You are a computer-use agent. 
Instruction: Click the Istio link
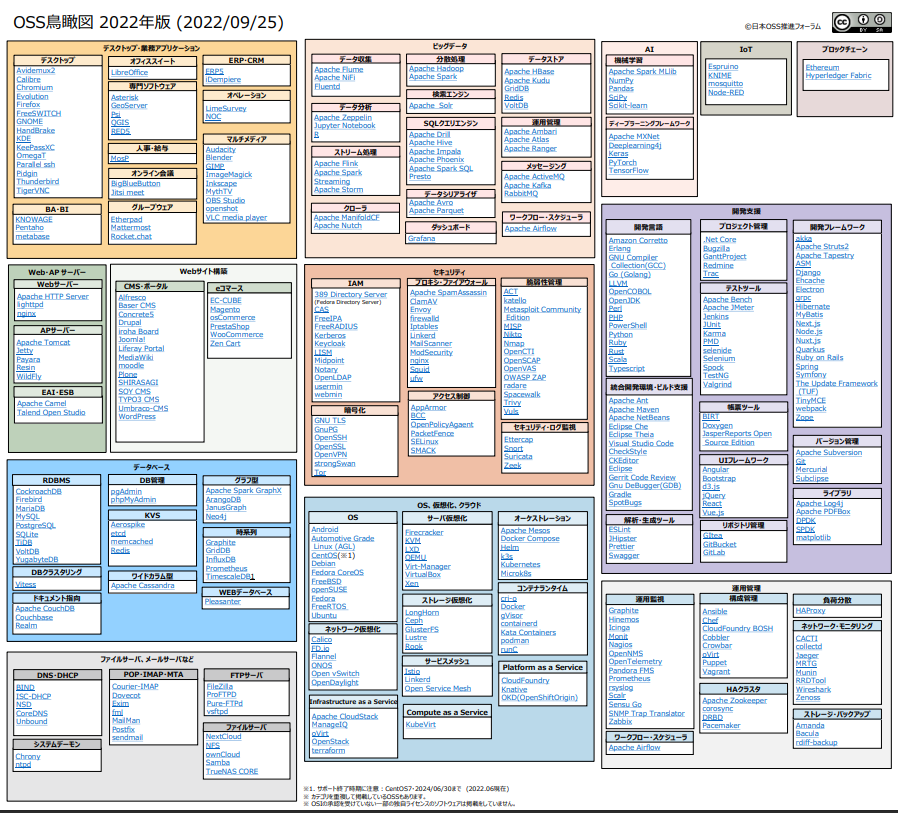point(412,672)
